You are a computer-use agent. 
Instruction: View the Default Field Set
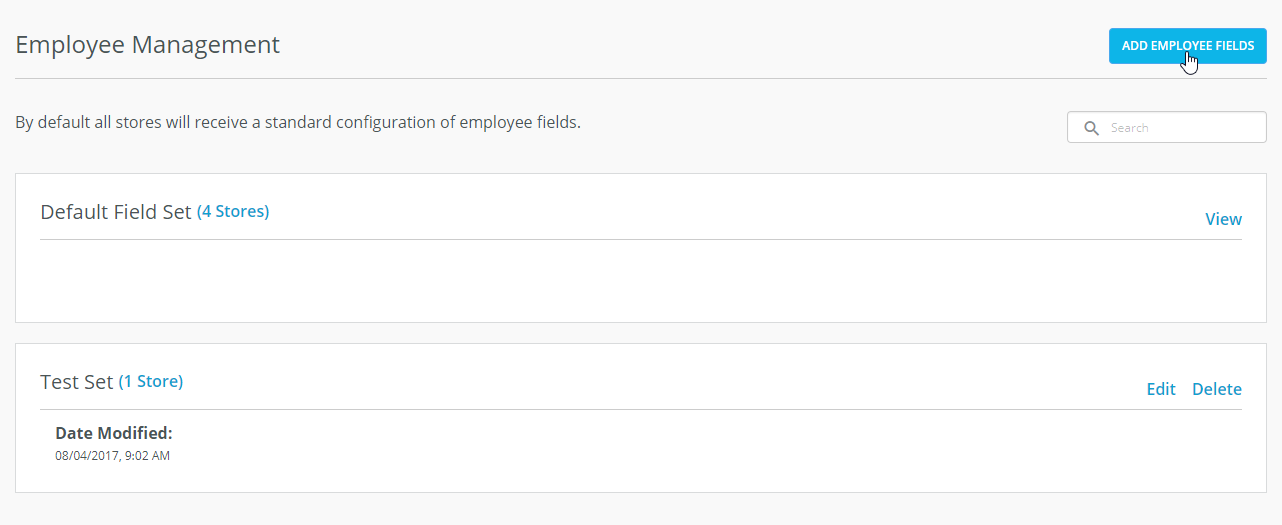1223,219
